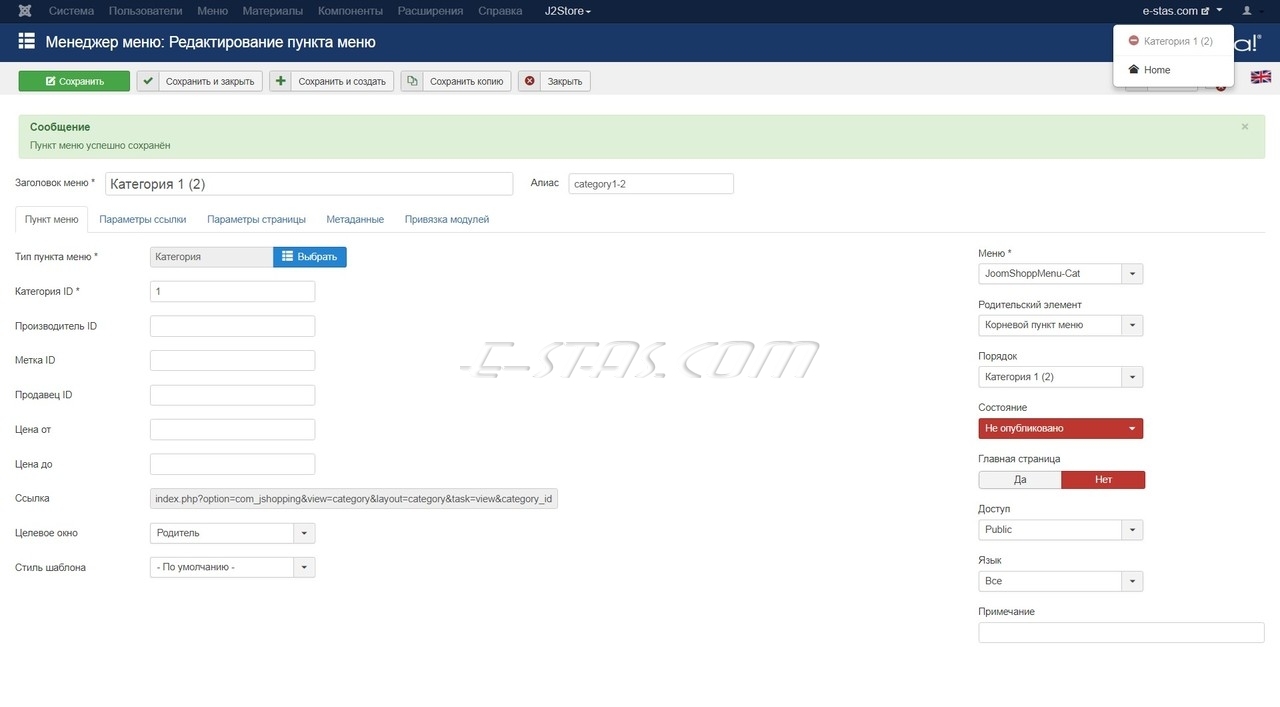Viewport: 1280px width, 707px height.
Task: Click the Цена от field
Action: pyautogui.click(x=232, y=429)
